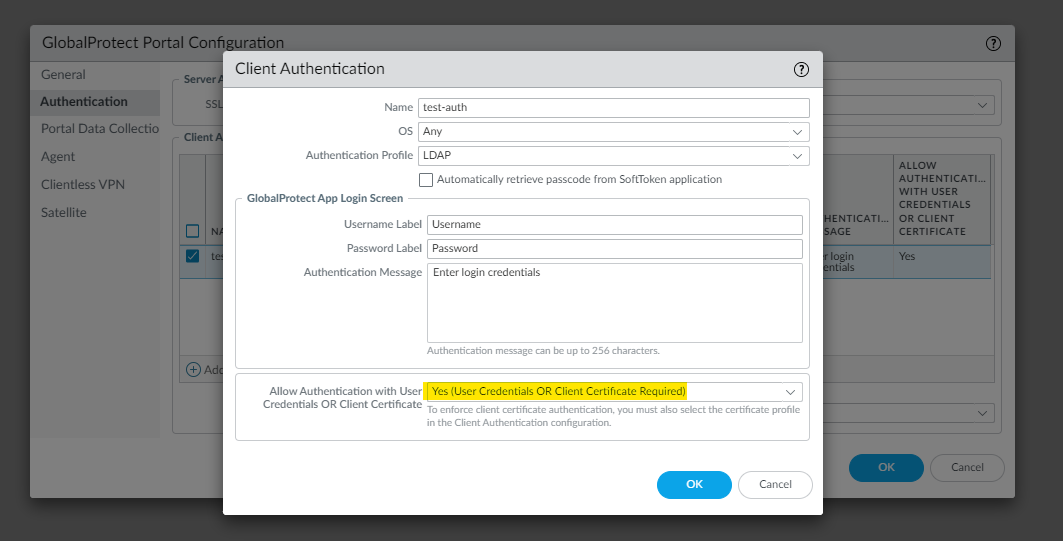
Task: Open the Agent tab
Action: 58,157
